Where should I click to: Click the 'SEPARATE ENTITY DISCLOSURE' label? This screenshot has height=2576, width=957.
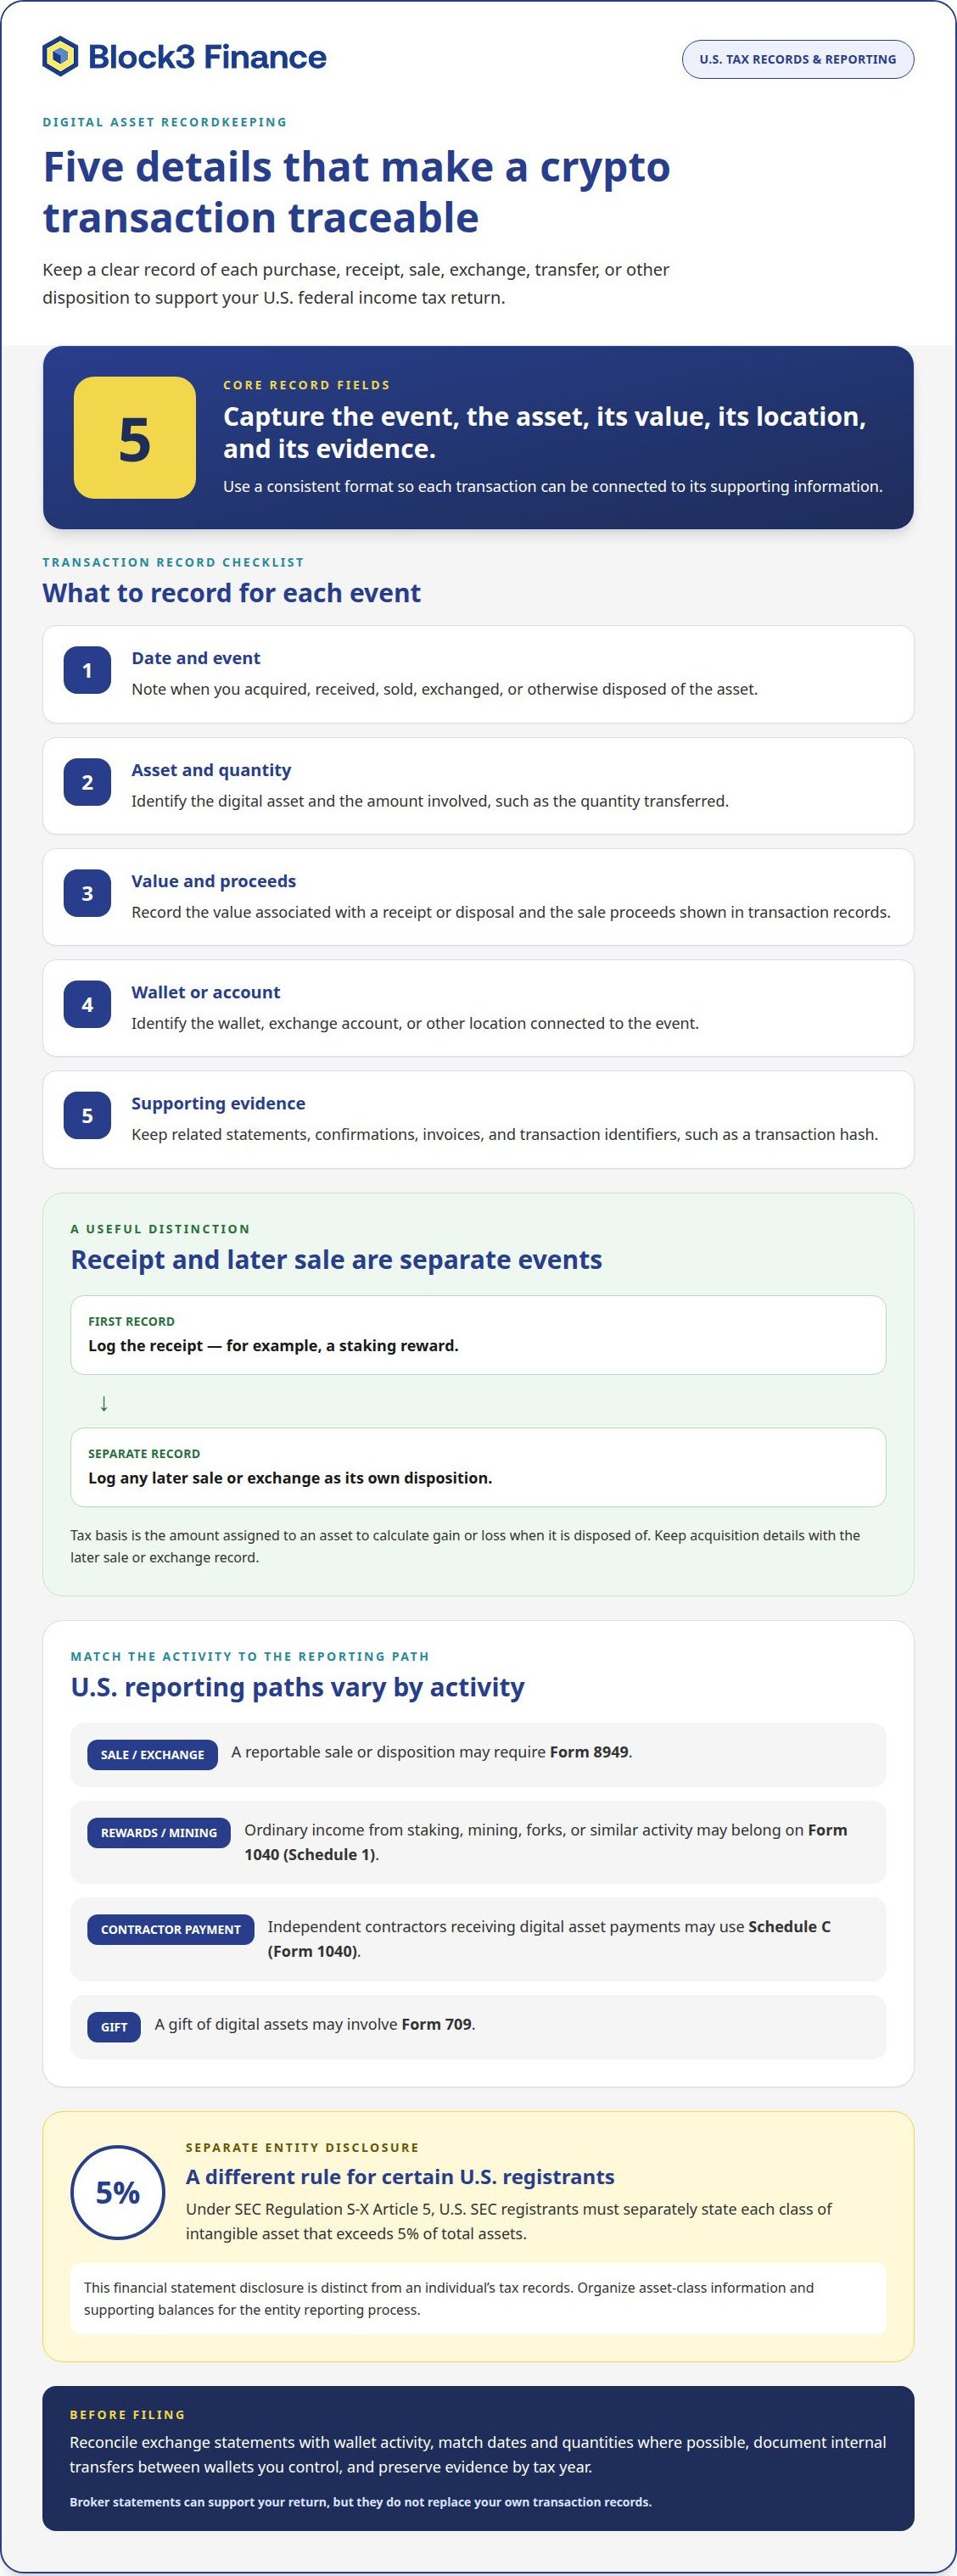[x=302, y=2147]
